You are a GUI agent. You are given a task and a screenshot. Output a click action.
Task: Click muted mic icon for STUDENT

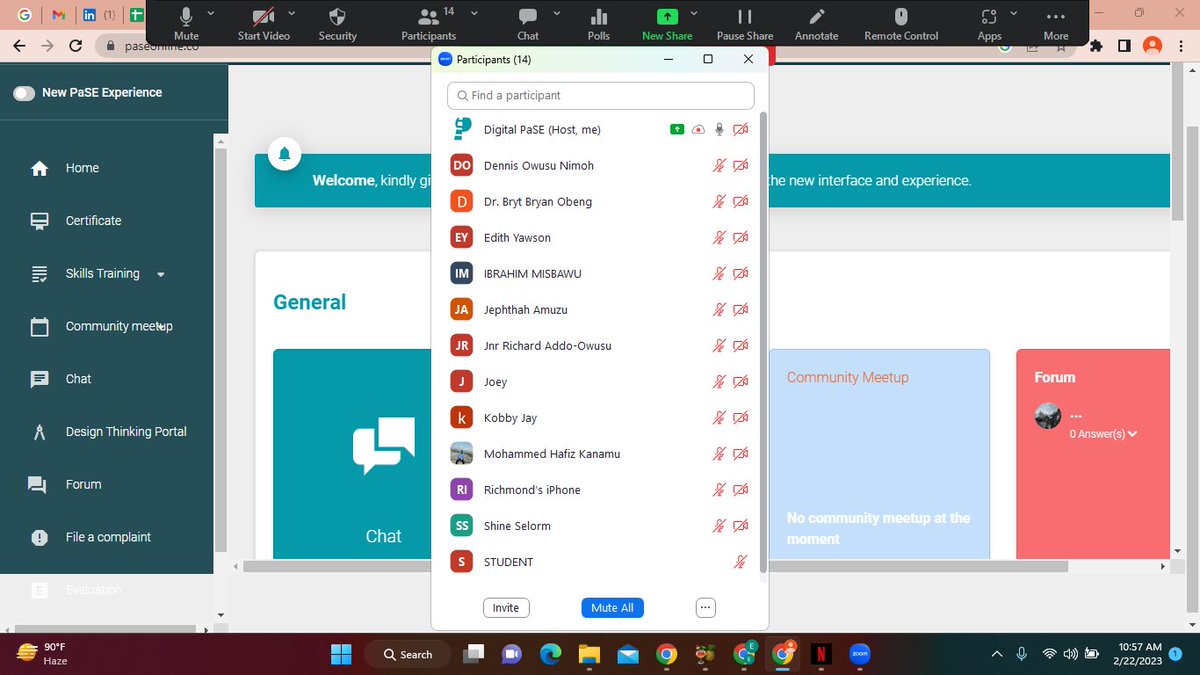[x=740, y=562]
